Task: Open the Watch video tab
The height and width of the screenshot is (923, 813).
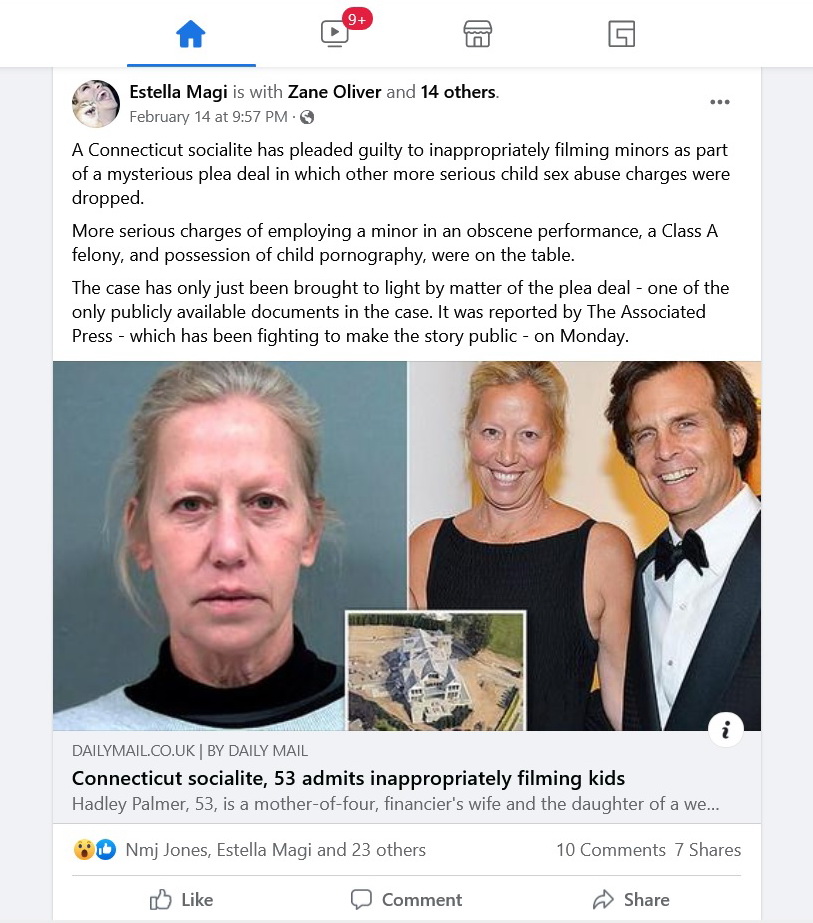Action: (x=334, y=34)
